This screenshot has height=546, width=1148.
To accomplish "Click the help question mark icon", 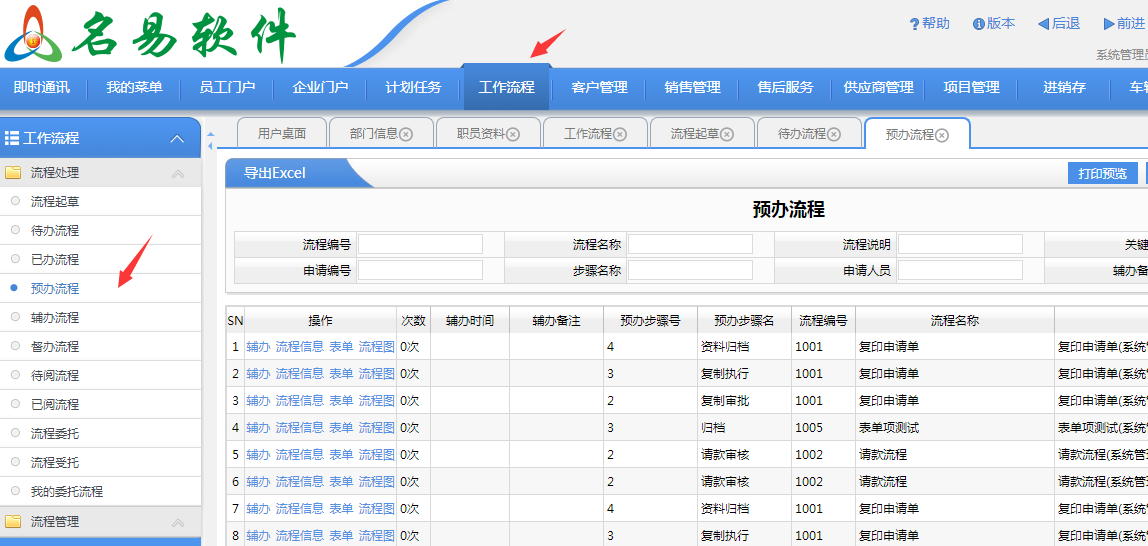I will click(914, 24).
